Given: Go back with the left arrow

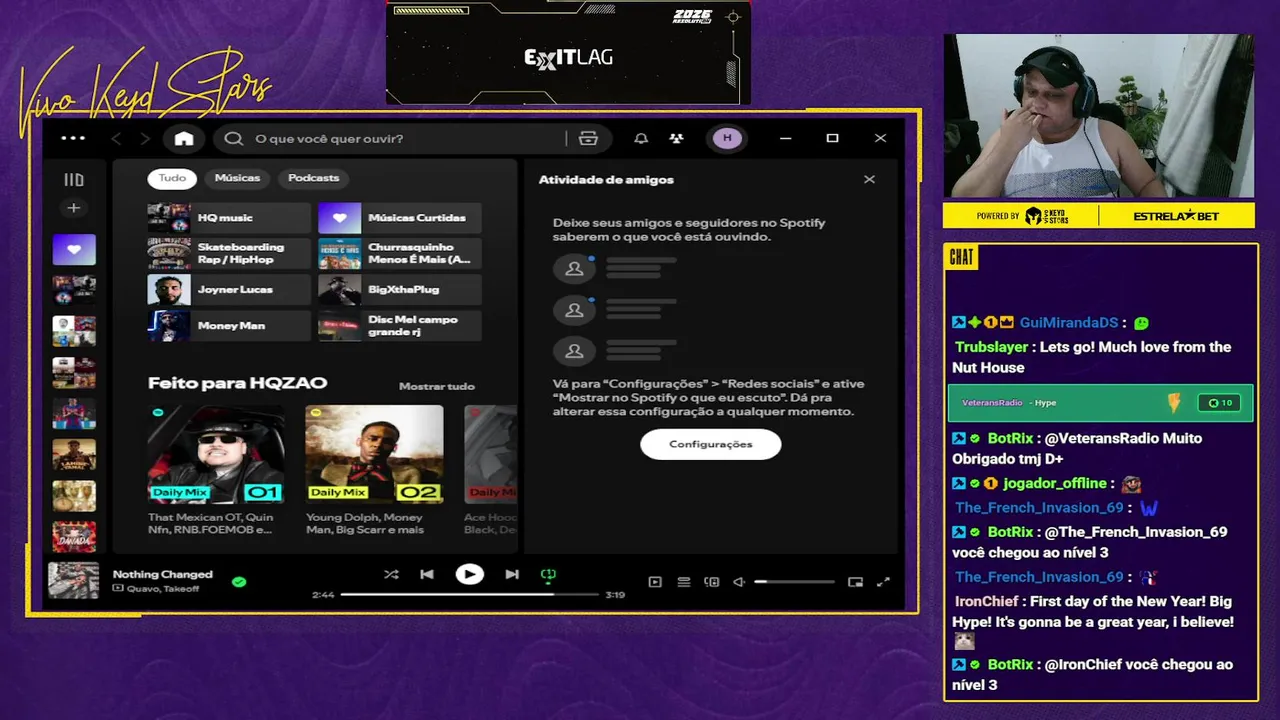Looking at the screenshot, I should point(116,138).
